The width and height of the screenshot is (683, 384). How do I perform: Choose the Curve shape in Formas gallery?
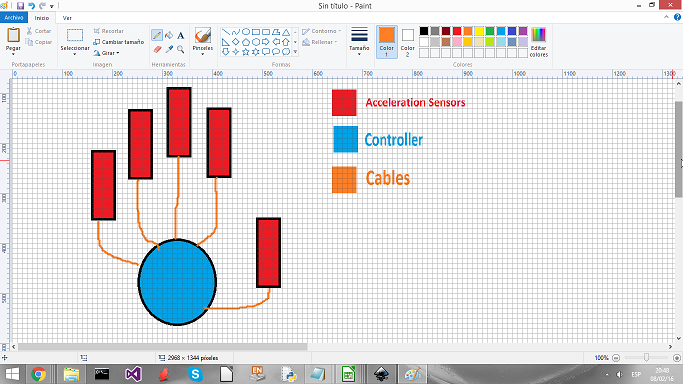[236, 32]
